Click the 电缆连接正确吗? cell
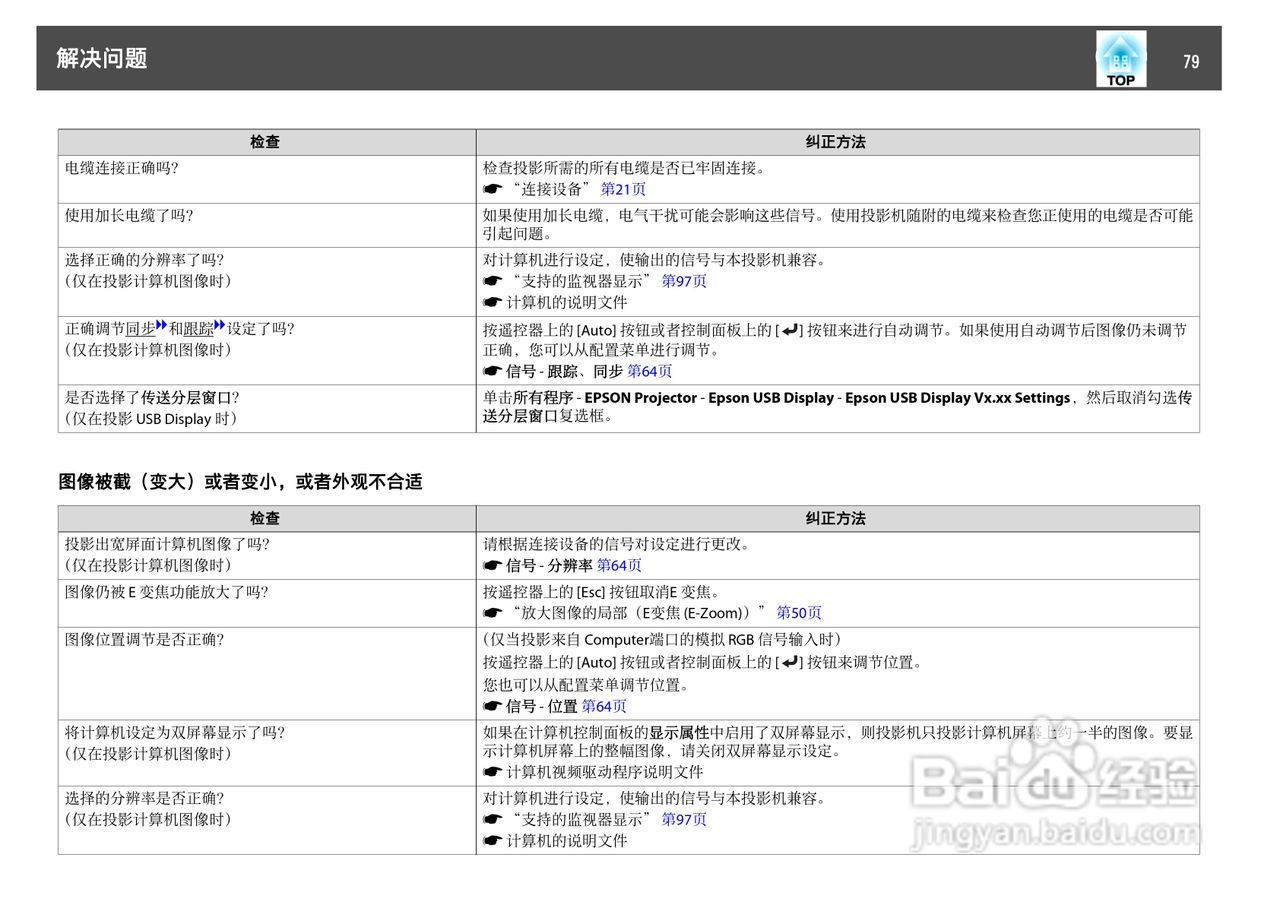 click(266, 179)
